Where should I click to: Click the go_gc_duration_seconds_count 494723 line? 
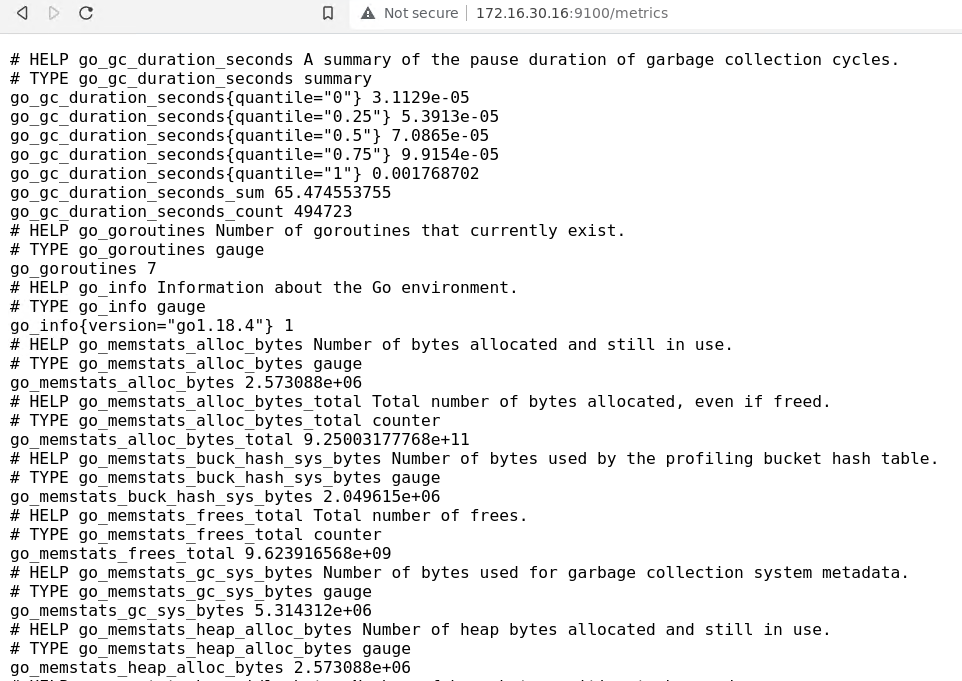click(182, 212)
